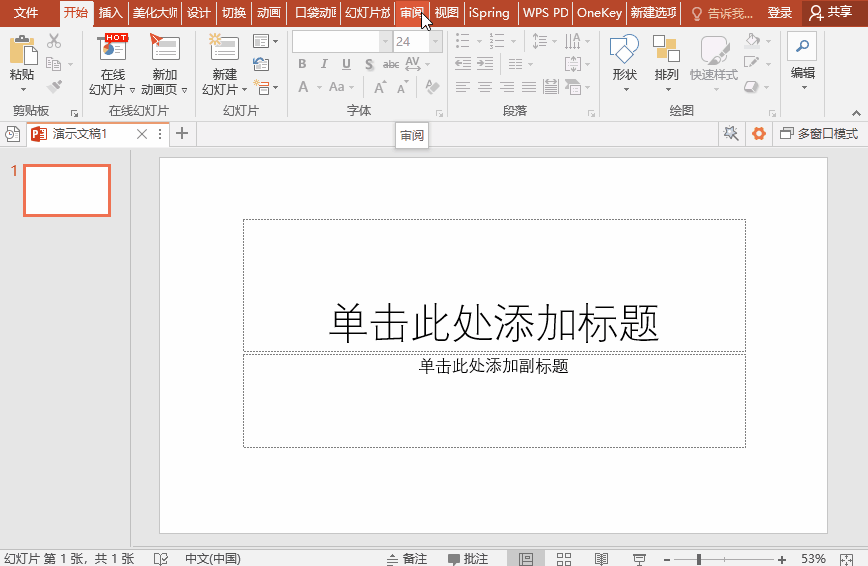This screenshot has height=566, width=868.
Task: Toggle Italic formatting
Action: tap(324, 64)
